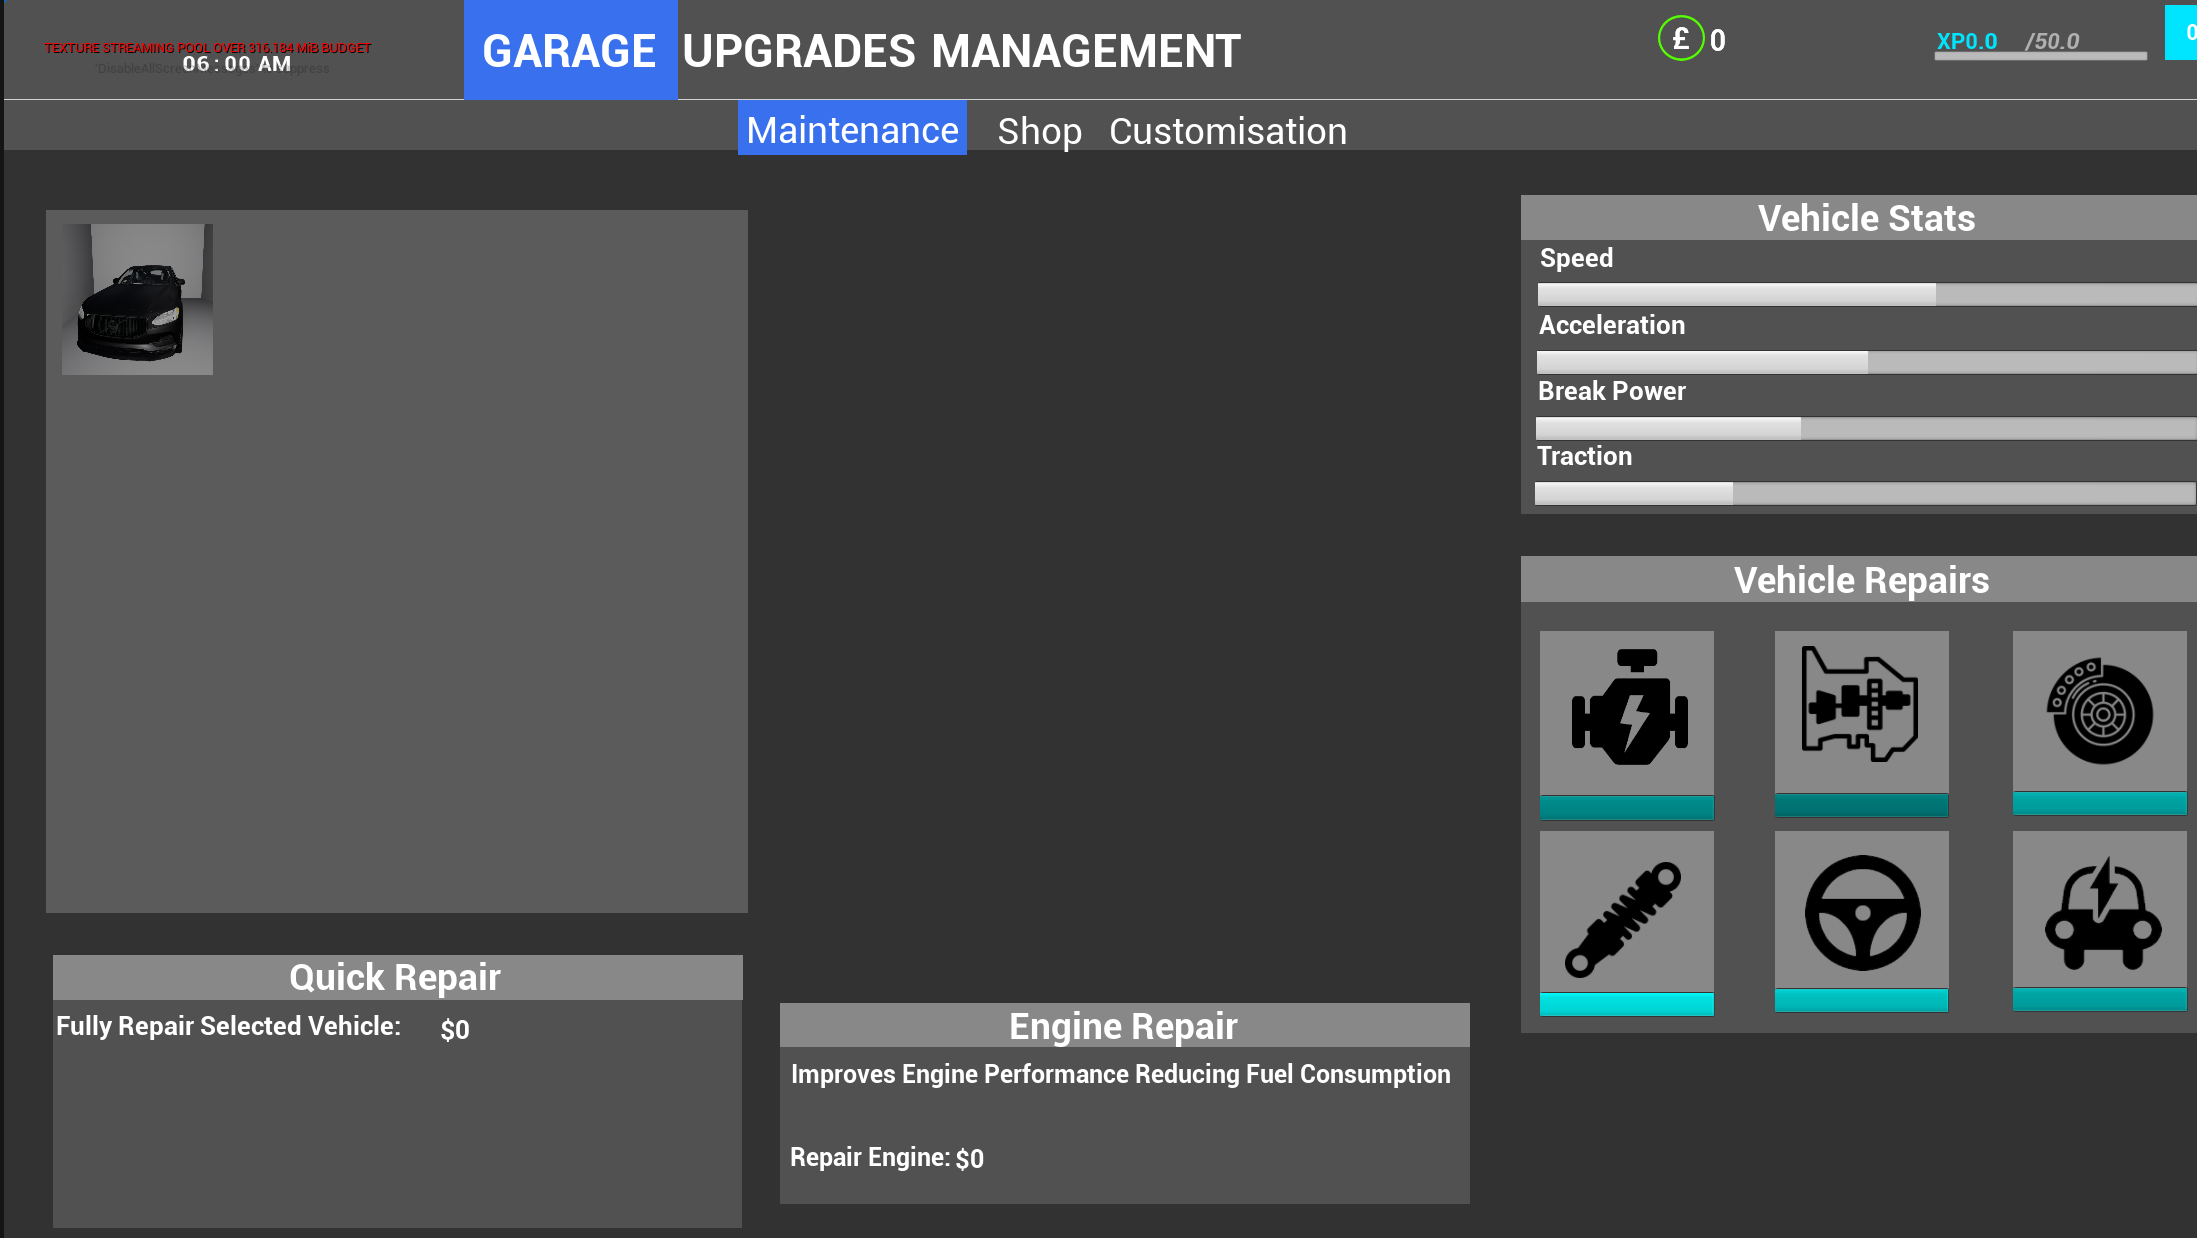Click the XP progress bar

2040,55
